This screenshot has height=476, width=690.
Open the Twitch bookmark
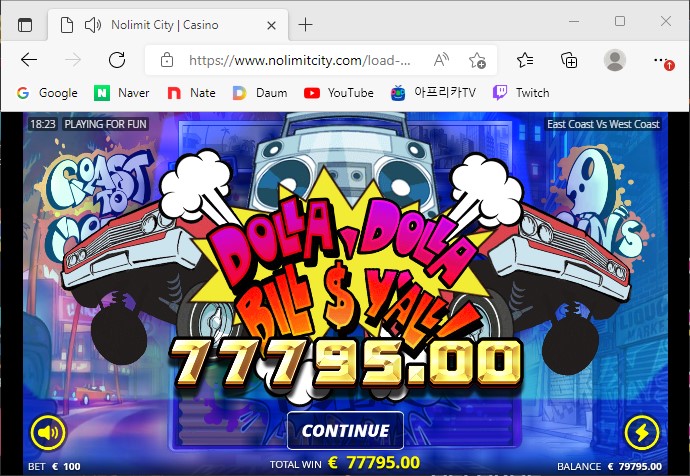point(521,93)
